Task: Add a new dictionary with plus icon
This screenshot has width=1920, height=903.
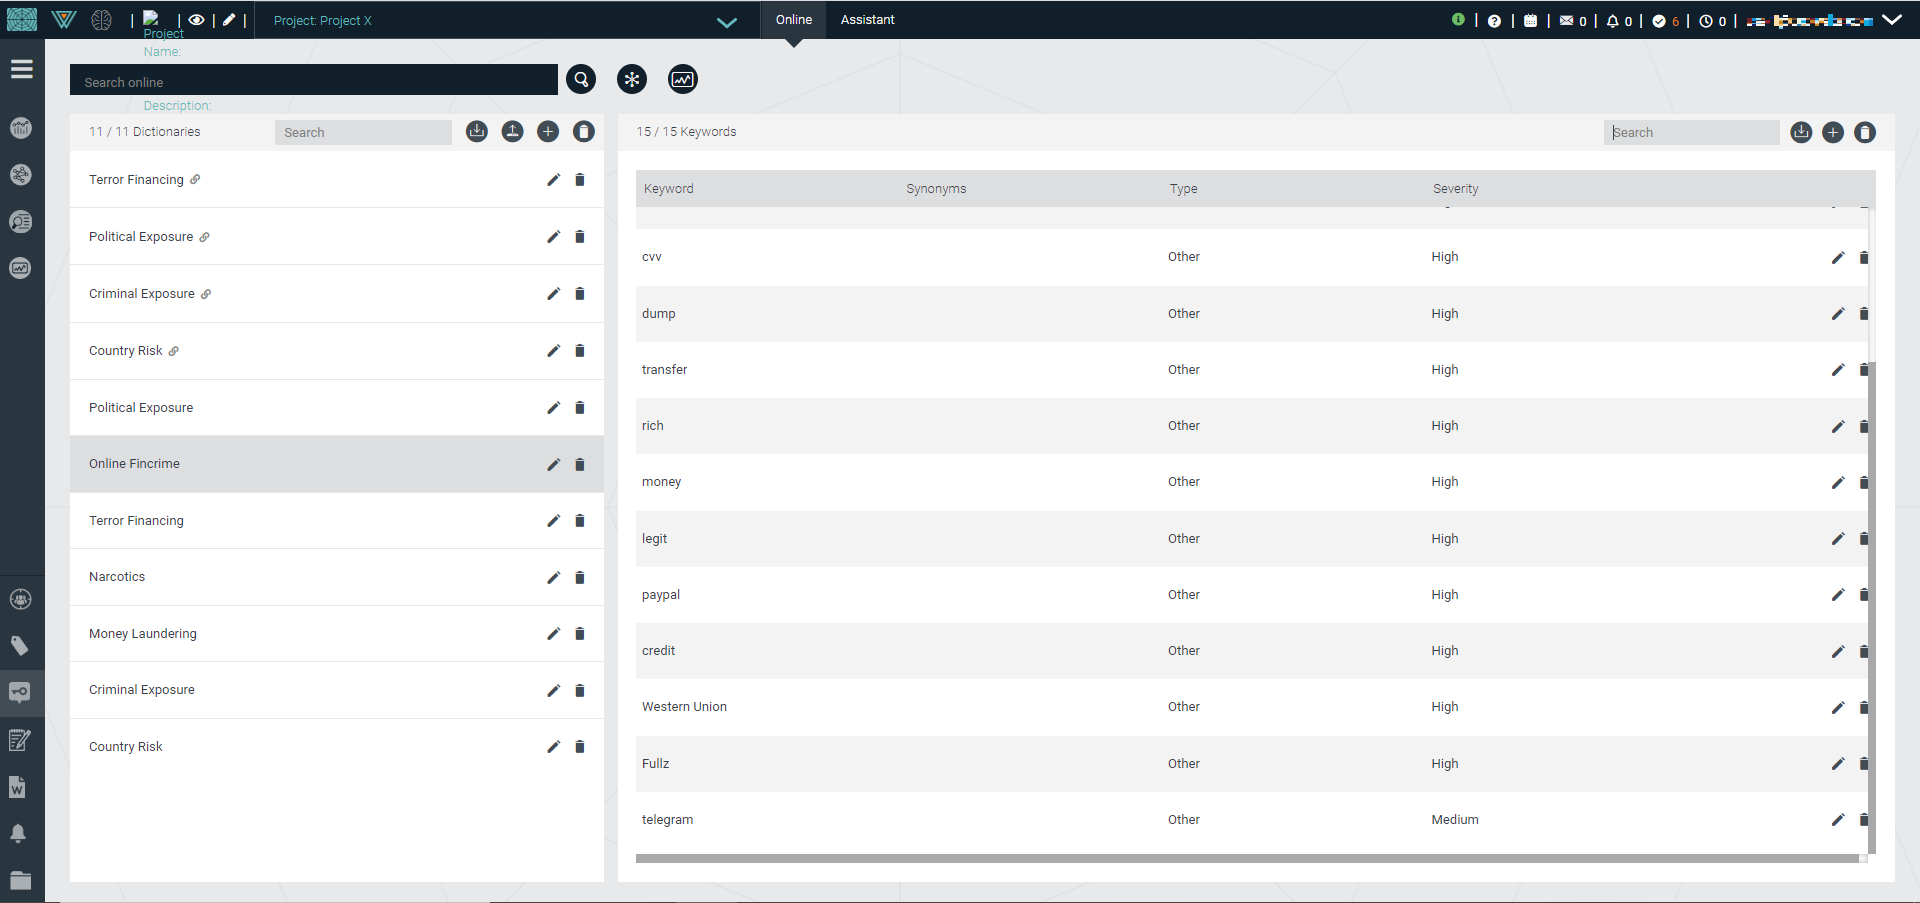Action: pos(548,132)
